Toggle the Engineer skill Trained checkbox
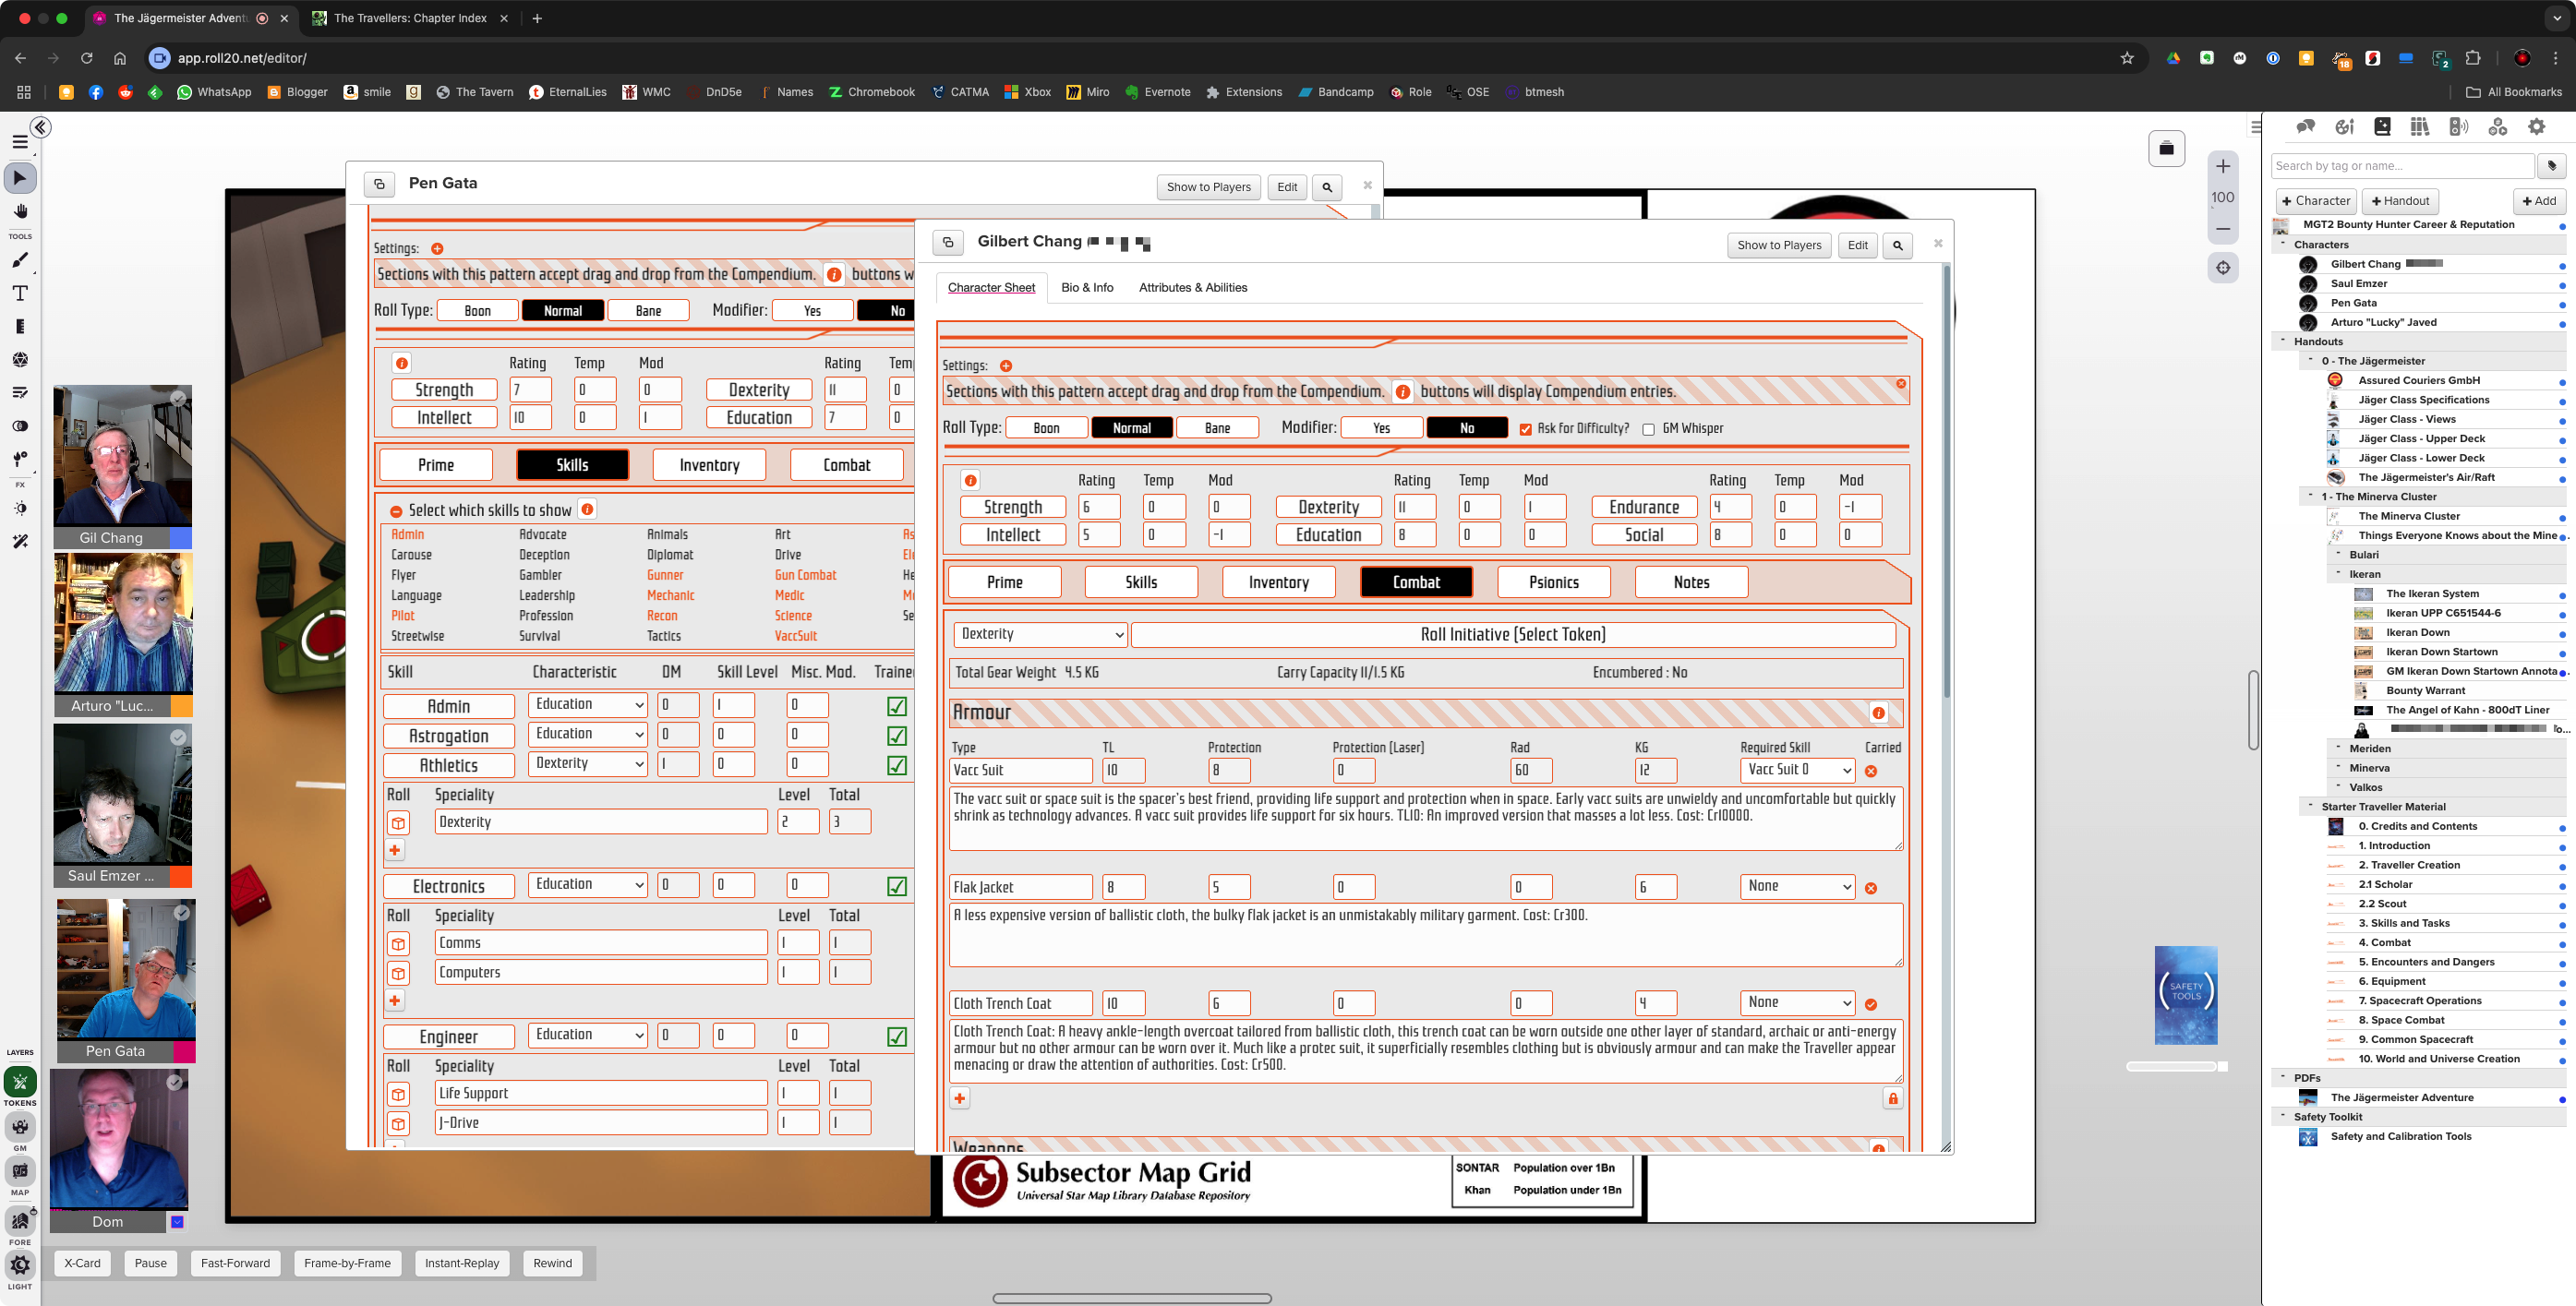Viewport: 2576px width, 1306px height. click(x=897, y=1037)
